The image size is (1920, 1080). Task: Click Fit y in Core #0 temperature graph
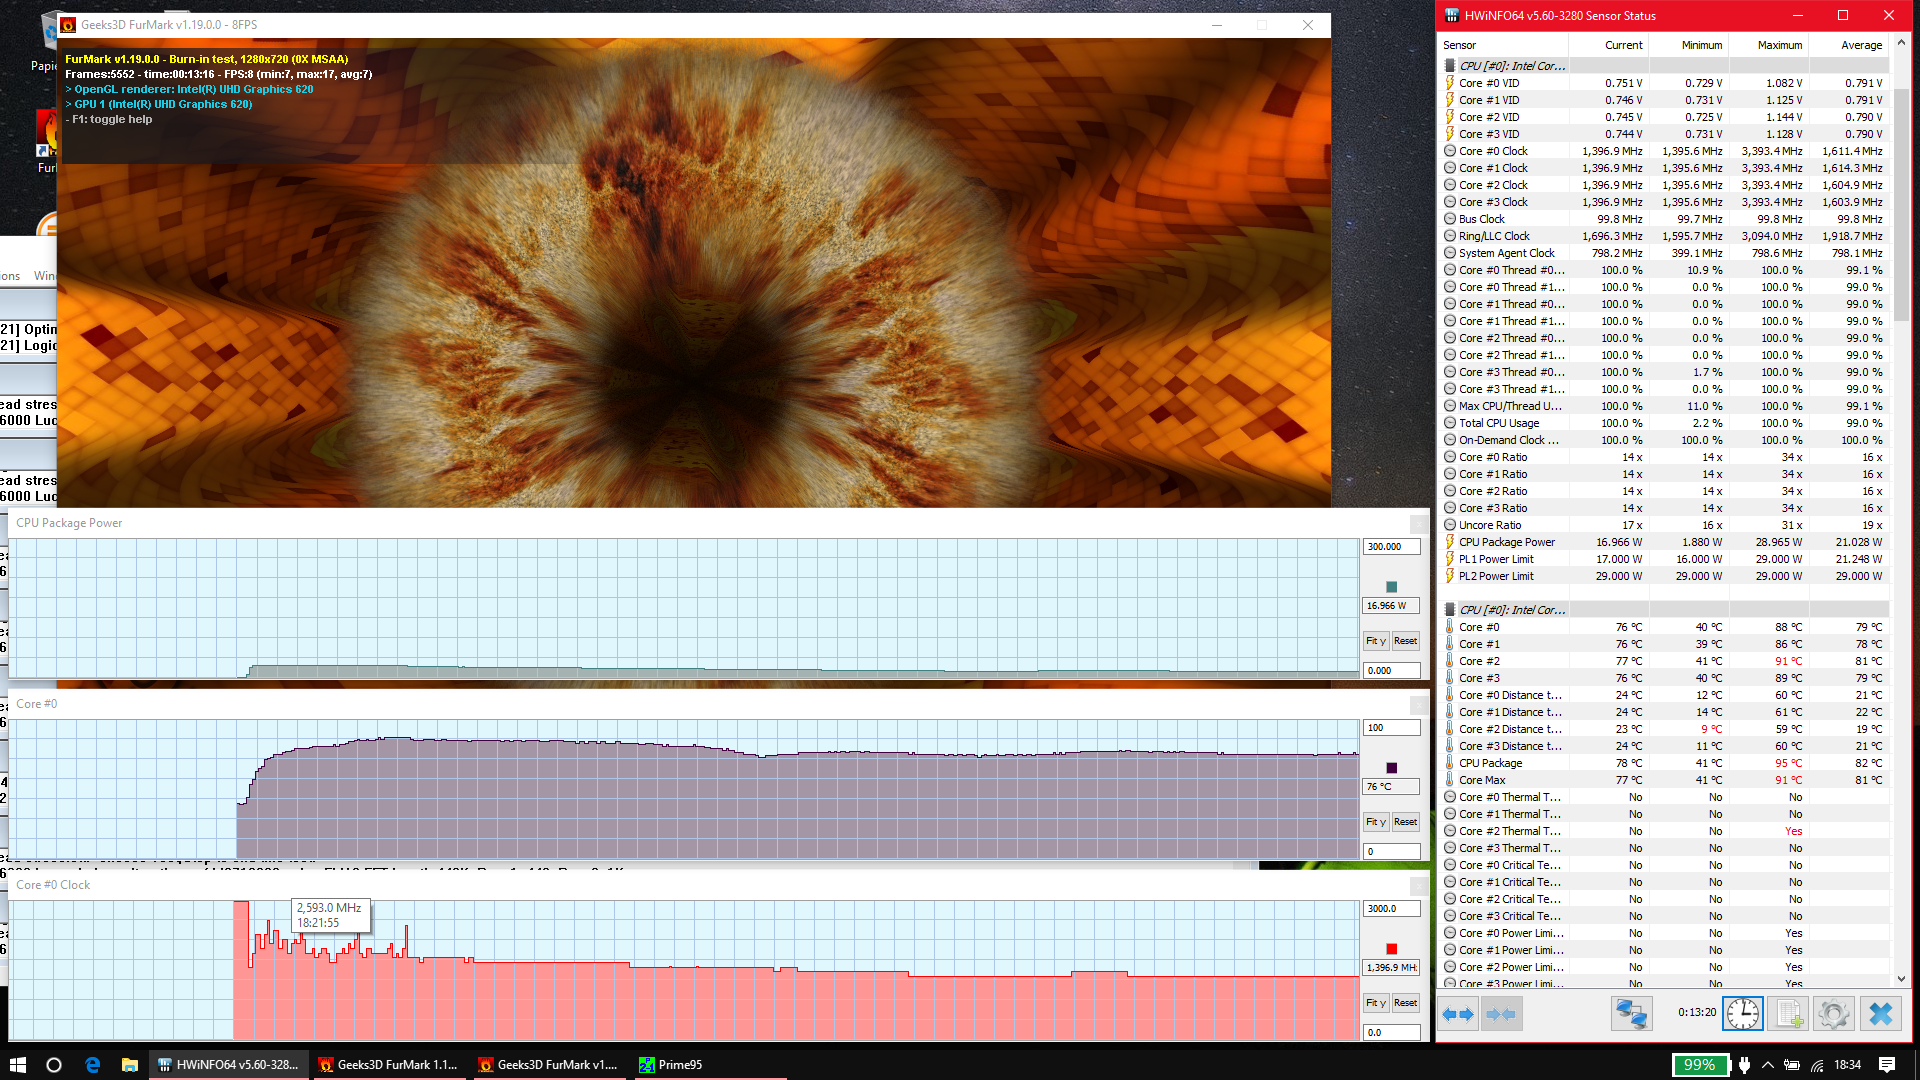tap(1376, 822)
